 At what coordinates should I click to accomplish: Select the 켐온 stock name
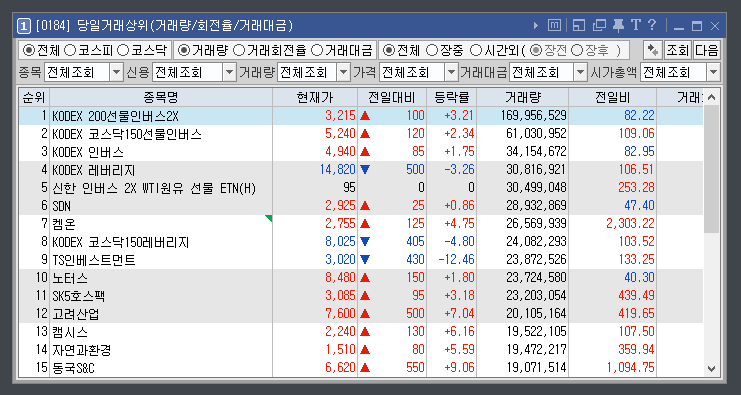[x=64, y=224]
